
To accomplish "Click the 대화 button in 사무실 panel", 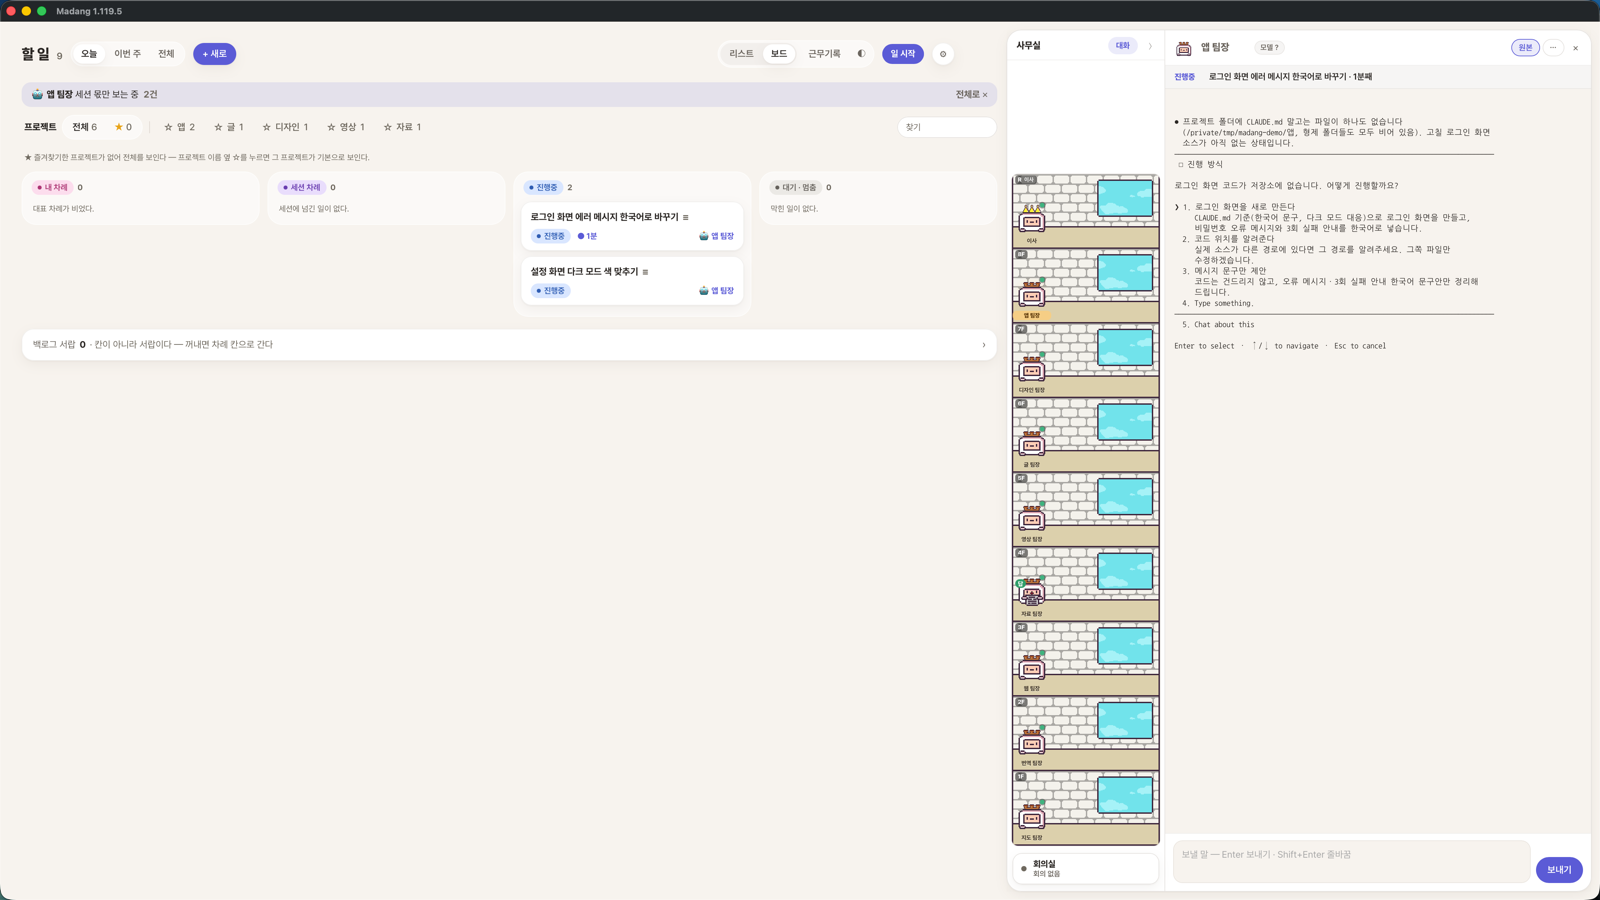I will point(1123,46).
